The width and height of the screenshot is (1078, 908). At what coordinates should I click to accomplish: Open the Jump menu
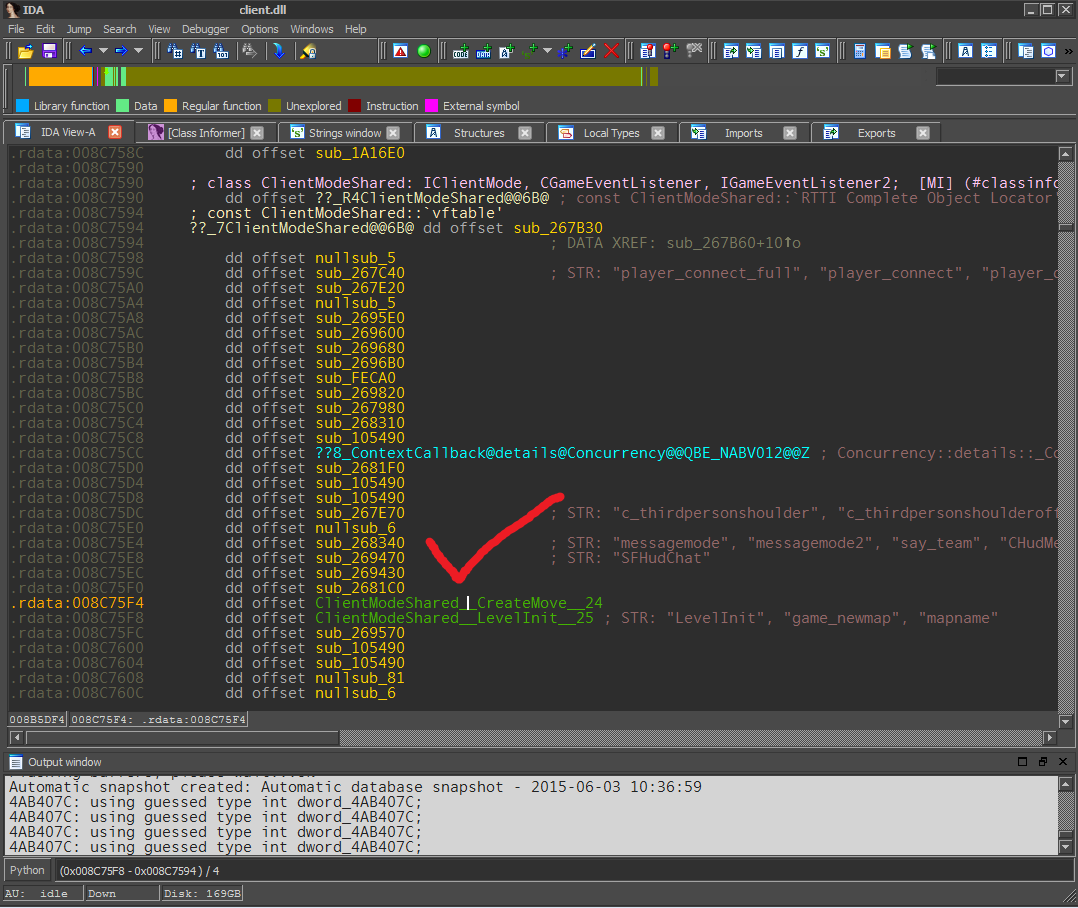78,29
